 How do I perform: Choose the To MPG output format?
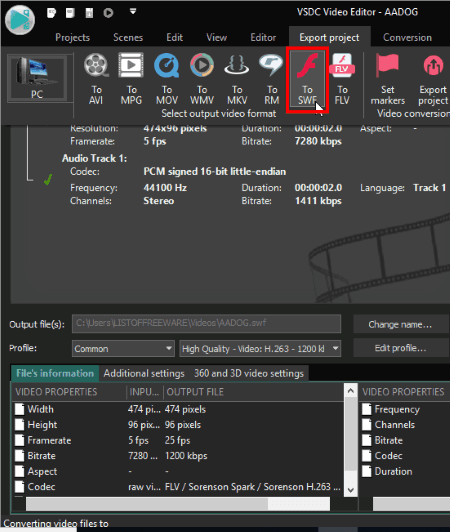tap(131, 79)
